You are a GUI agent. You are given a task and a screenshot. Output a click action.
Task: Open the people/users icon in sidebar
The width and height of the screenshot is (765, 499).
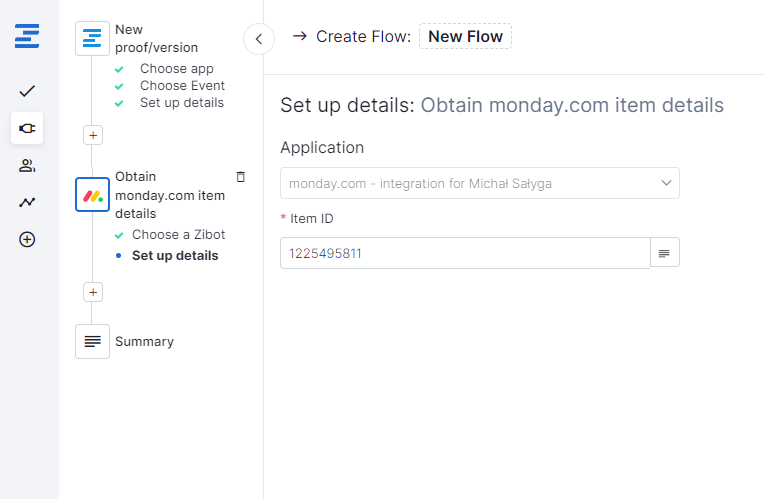click(27, 166)
